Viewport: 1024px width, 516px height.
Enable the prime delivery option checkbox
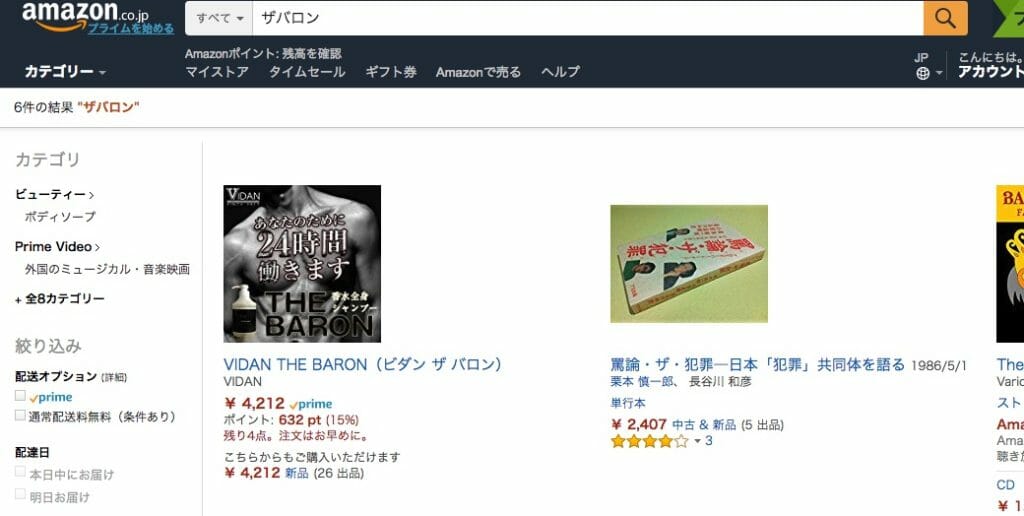[20, 396]
